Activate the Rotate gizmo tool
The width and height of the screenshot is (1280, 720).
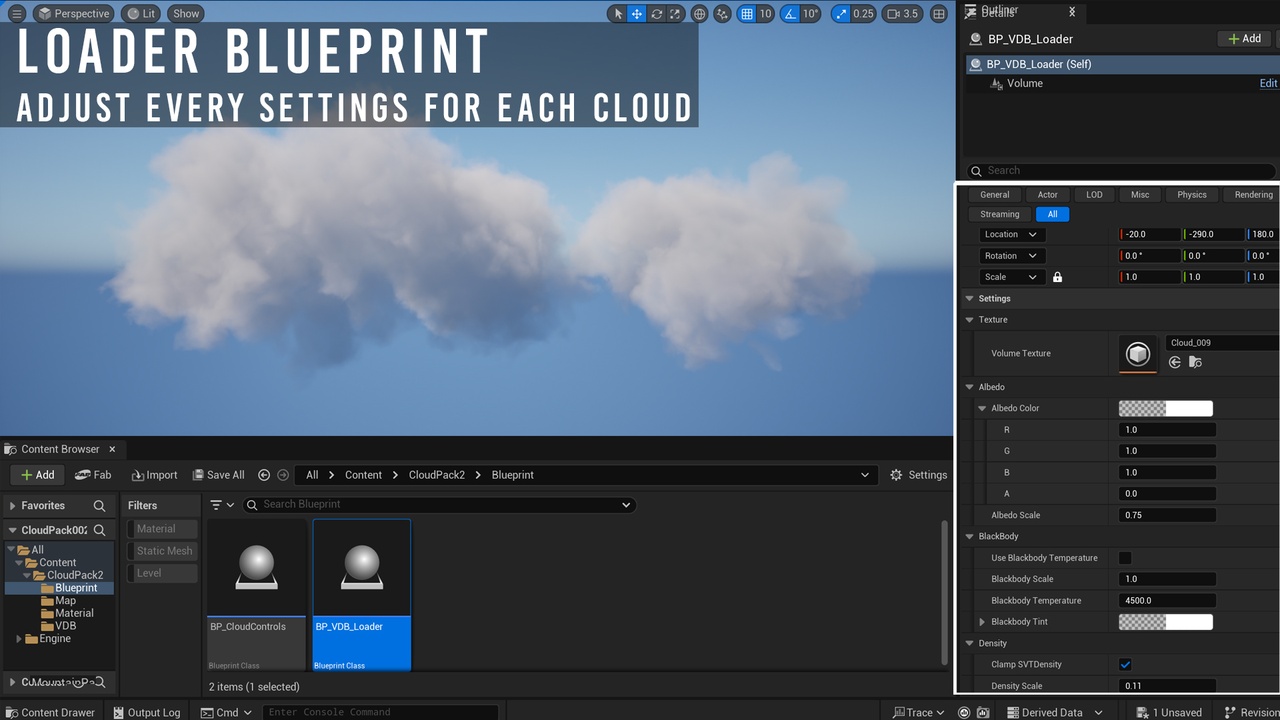coord(656,13)
